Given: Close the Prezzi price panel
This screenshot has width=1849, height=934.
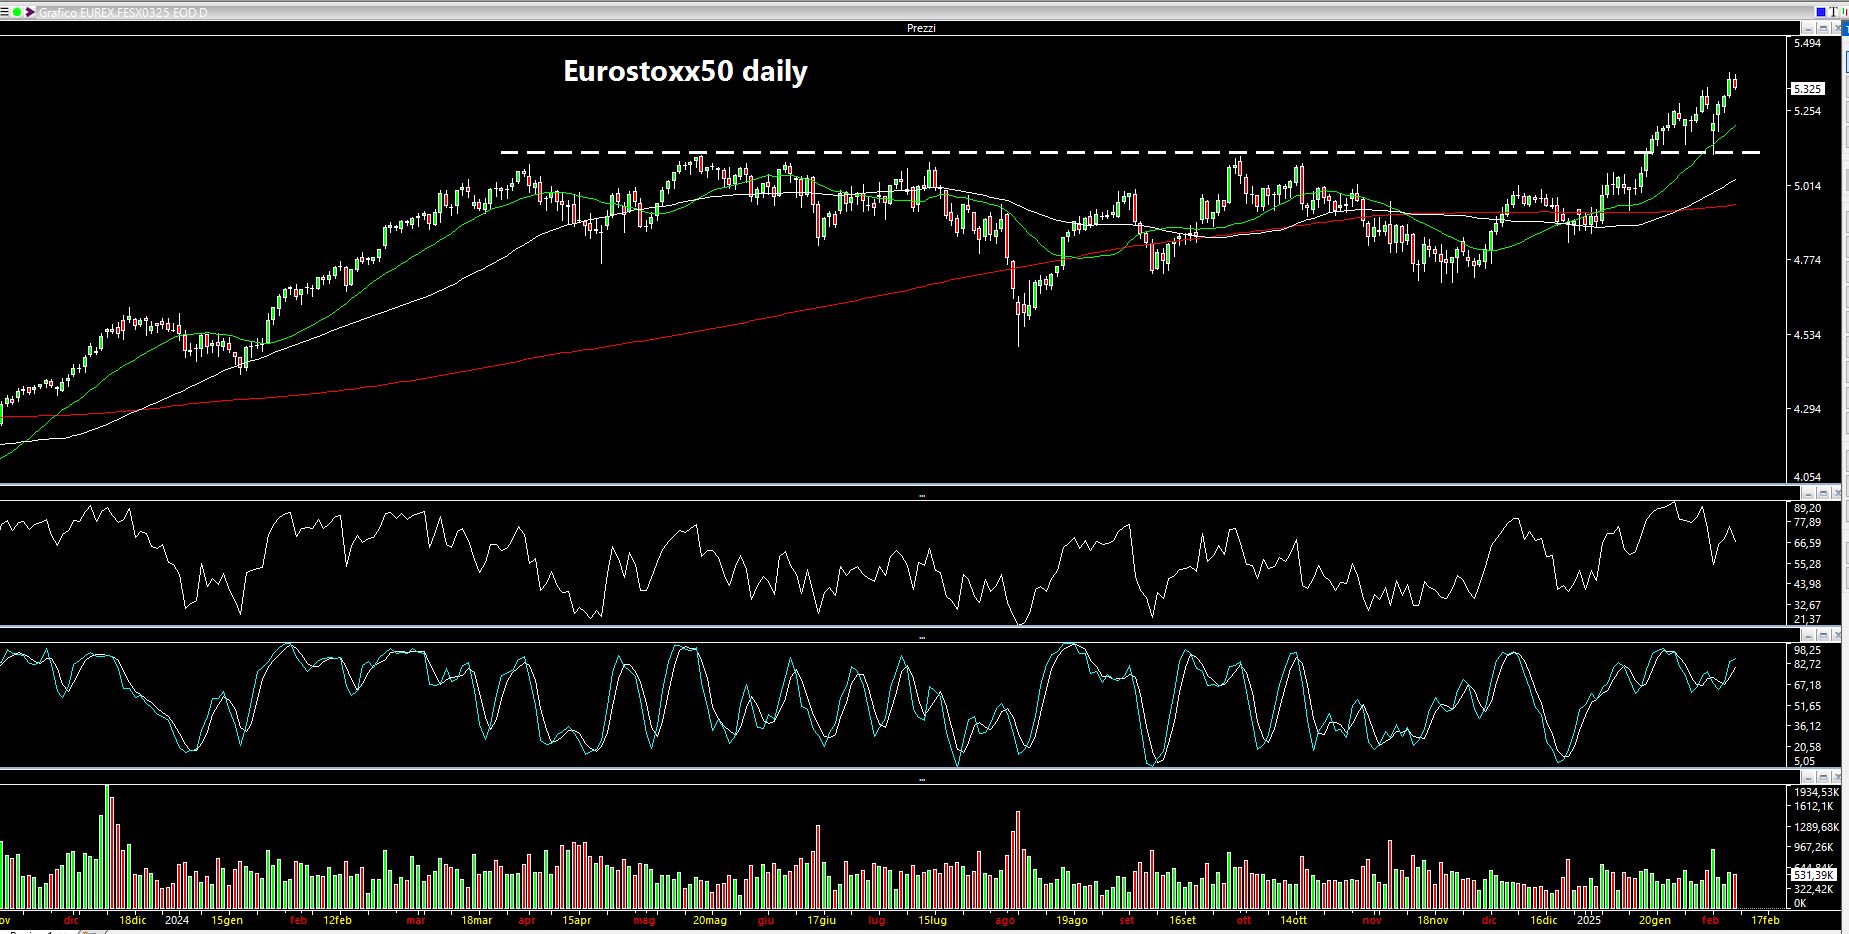Looking at the screenshot, I should pyautogui.click(x=1837, y=28).
